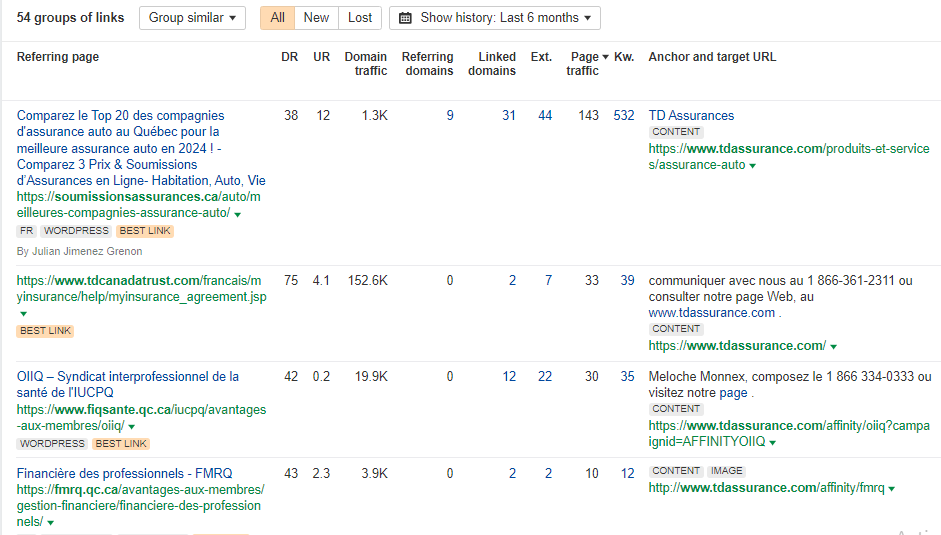The width and height of the screenshot is (941, 535).
Task: Open the fmrq.qc.ca referring page URL
Action: (x=140, y=506)
